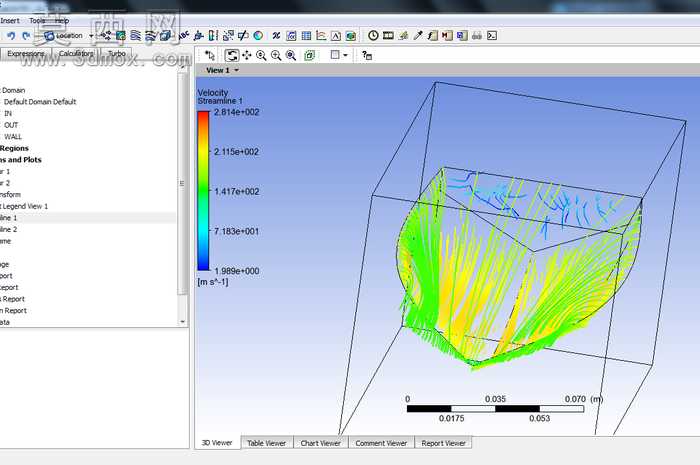Insert a Clip Plane
Screen dimensions: 700x465
[x=243, y=36]
